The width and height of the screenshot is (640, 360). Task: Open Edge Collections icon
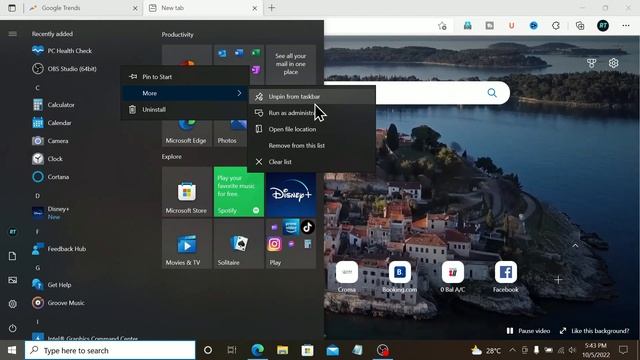click(580, 26)
